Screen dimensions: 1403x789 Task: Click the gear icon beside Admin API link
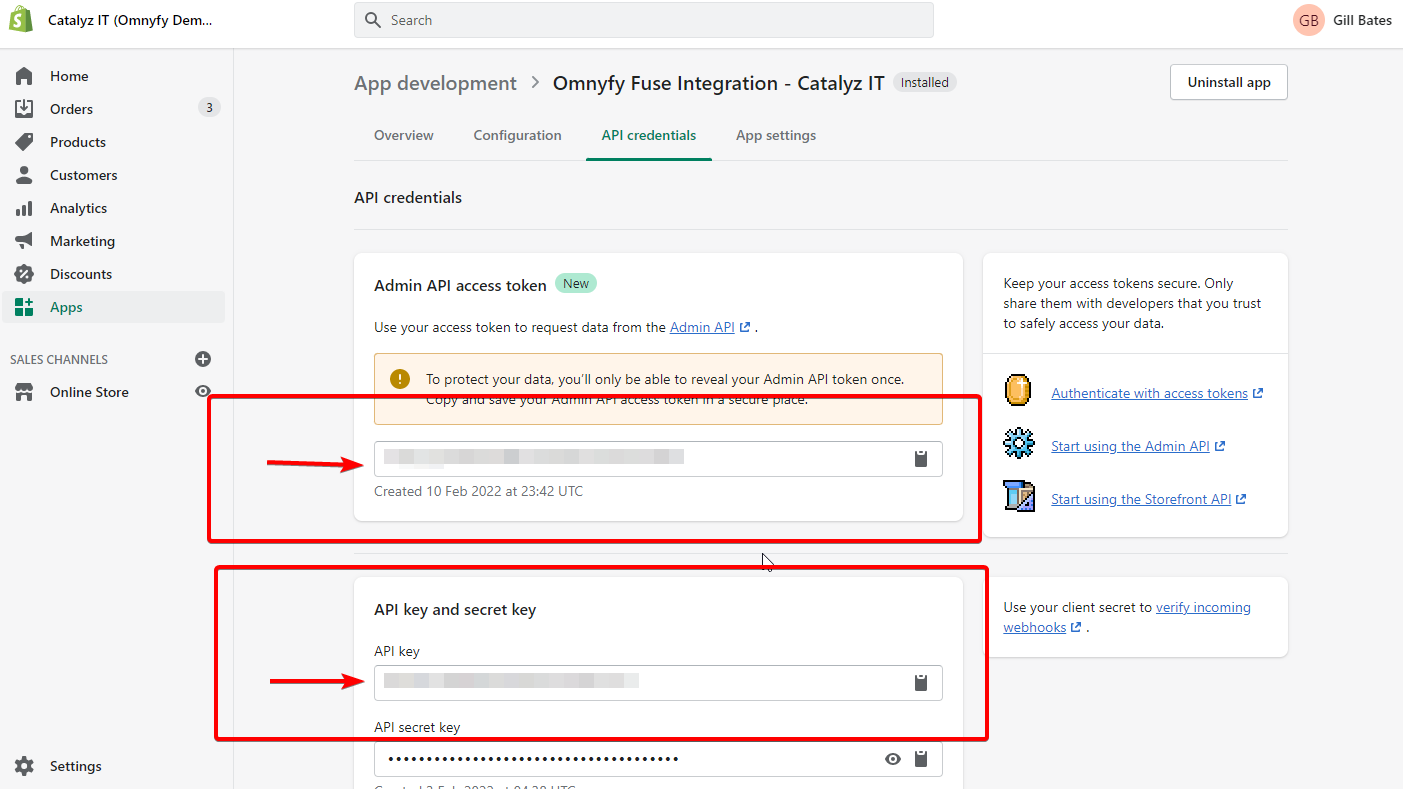point(1018,443)
